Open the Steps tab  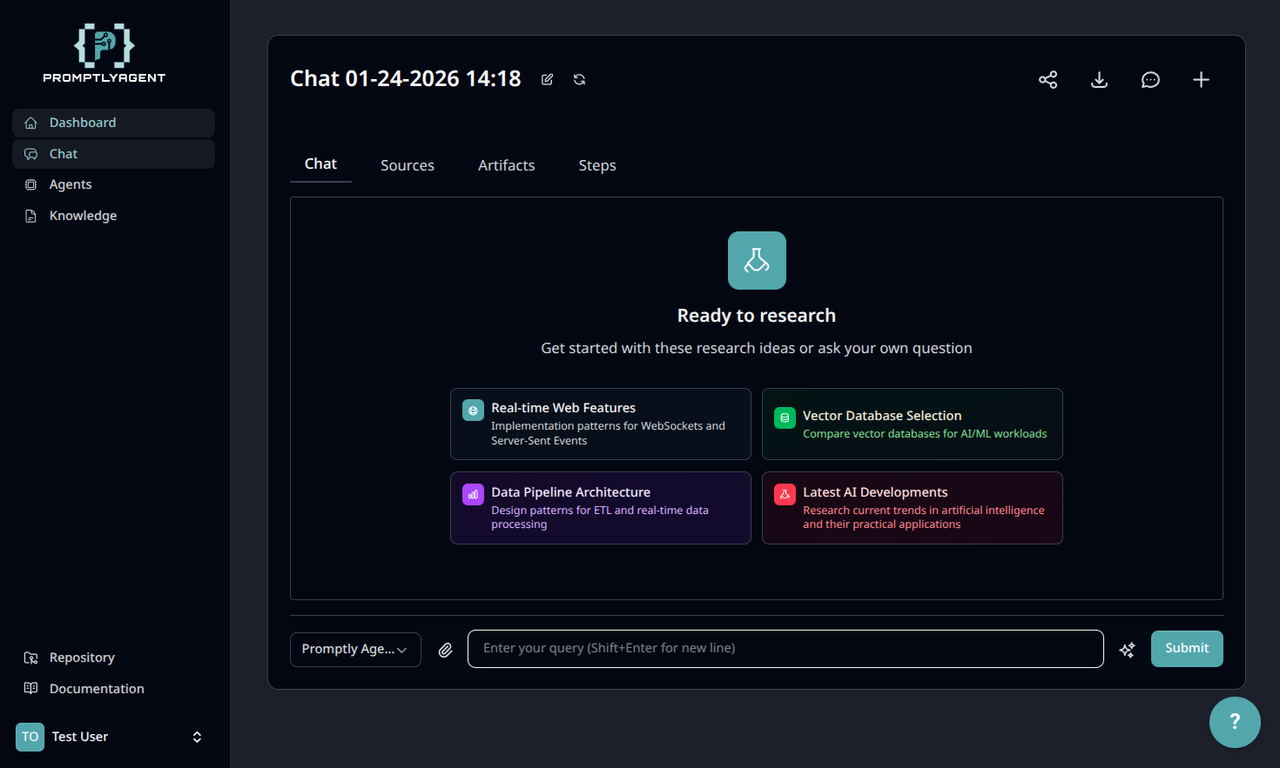point(597,165)
